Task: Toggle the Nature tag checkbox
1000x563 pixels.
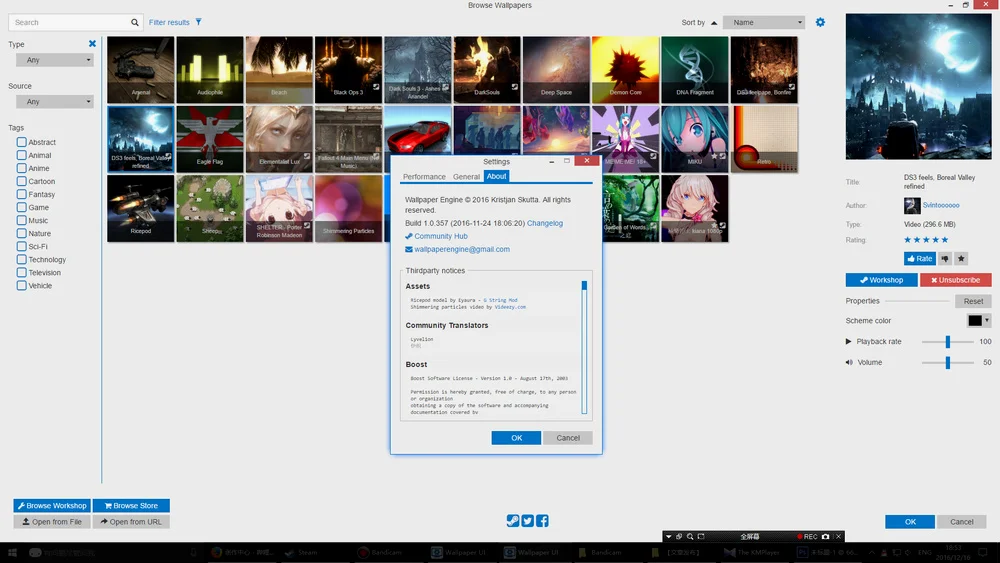Action: coord(22,233)
